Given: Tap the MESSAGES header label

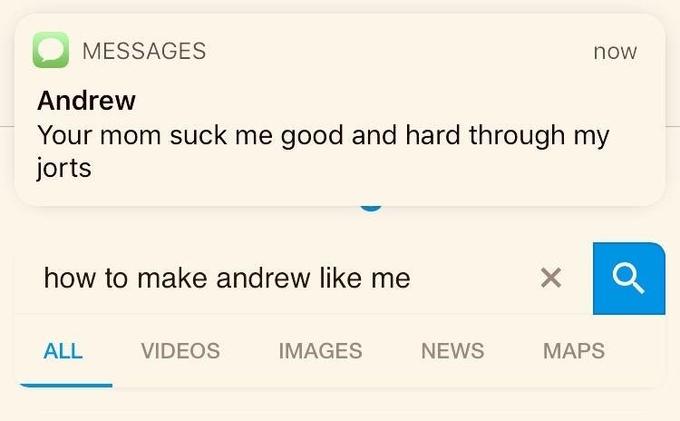Looking at the screenshot, I should coord(144,51).
